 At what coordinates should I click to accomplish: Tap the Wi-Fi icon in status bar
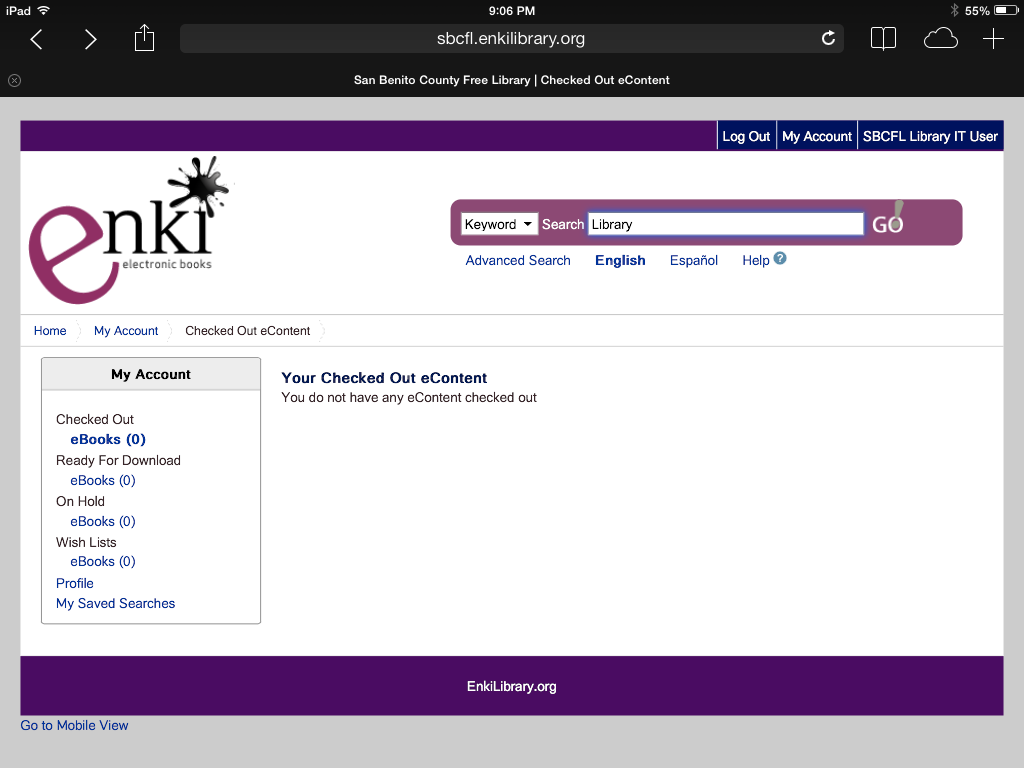(44, 10)
